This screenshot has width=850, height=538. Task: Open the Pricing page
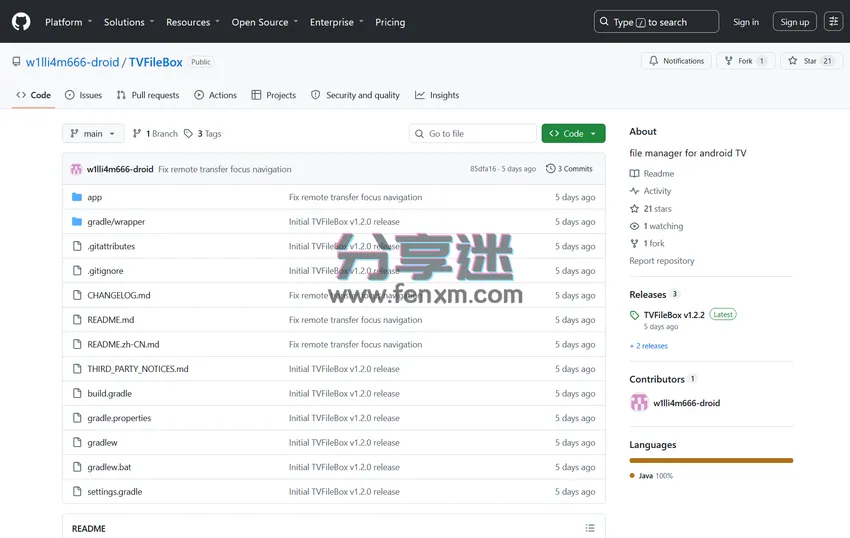390,22
